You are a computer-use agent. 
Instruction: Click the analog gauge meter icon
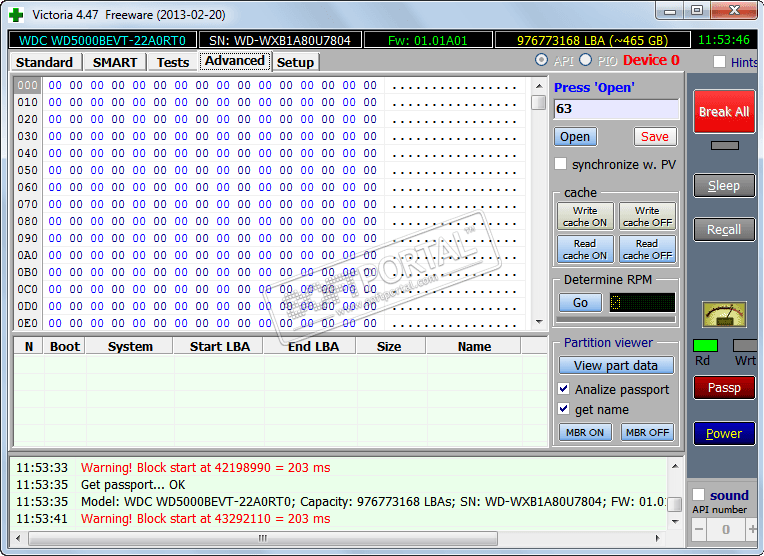[724, 314]
